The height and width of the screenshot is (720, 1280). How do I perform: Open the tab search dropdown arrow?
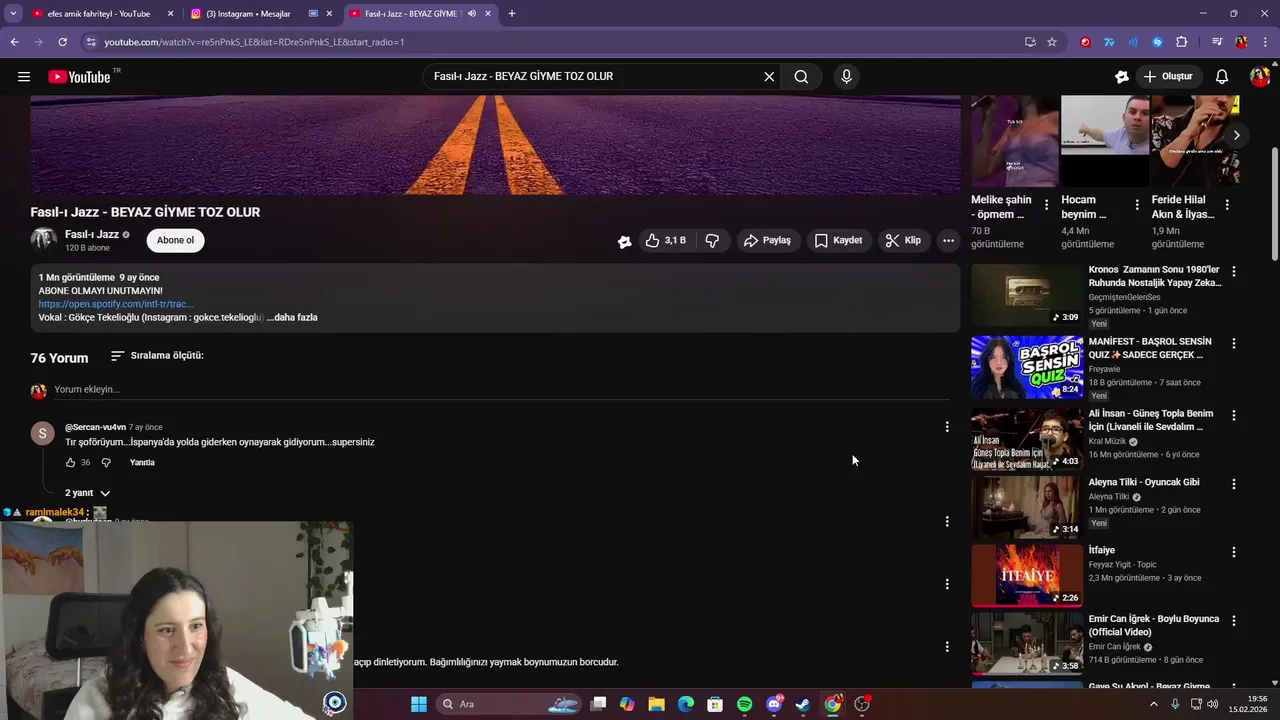13,14
